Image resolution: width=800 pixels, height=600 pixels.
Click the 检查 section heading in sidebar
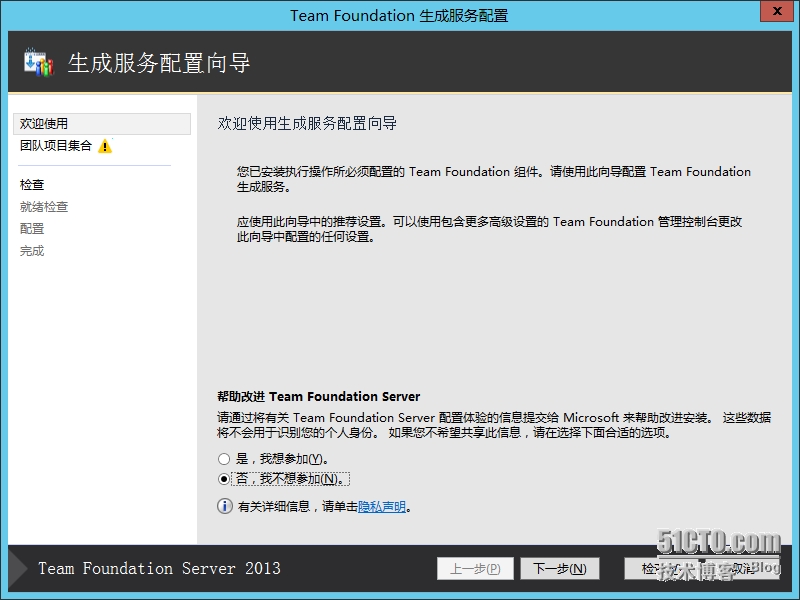[x=32, y=185]
